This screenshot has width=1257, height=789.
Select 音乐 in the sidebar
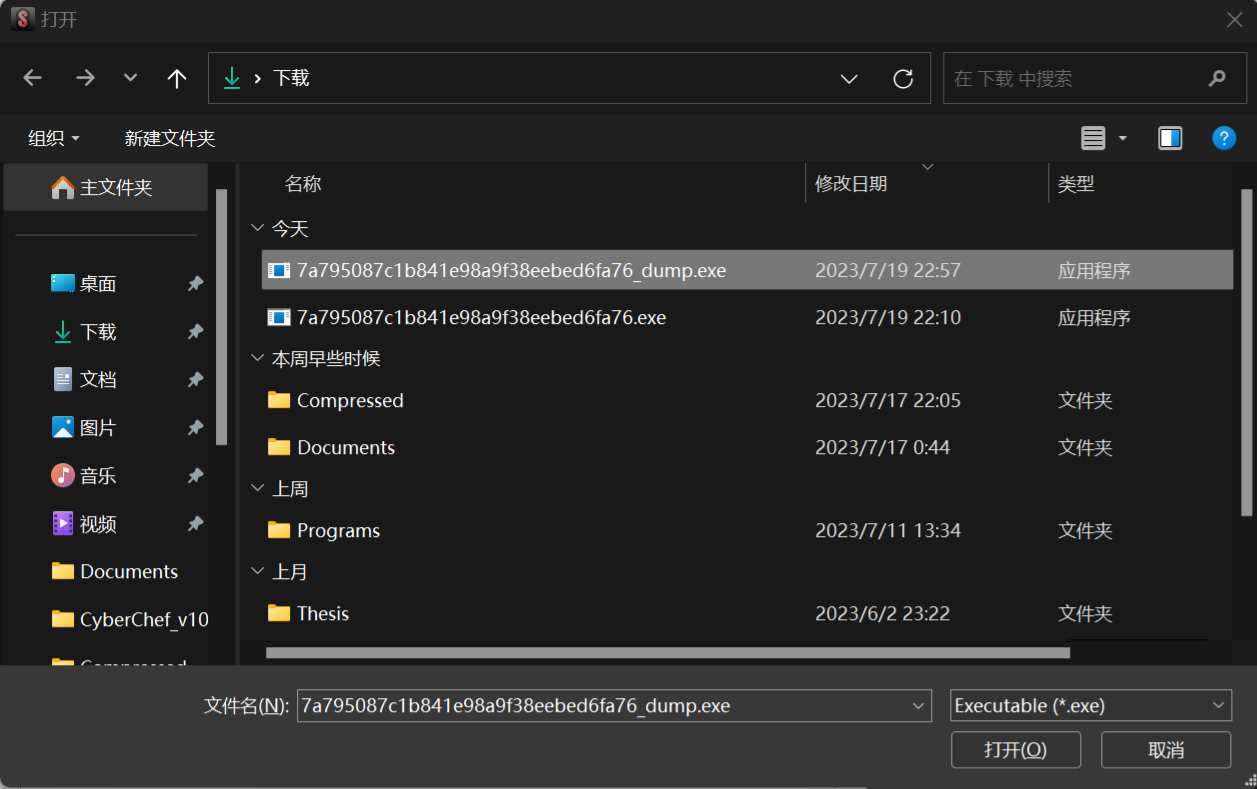tap(98, 476)
